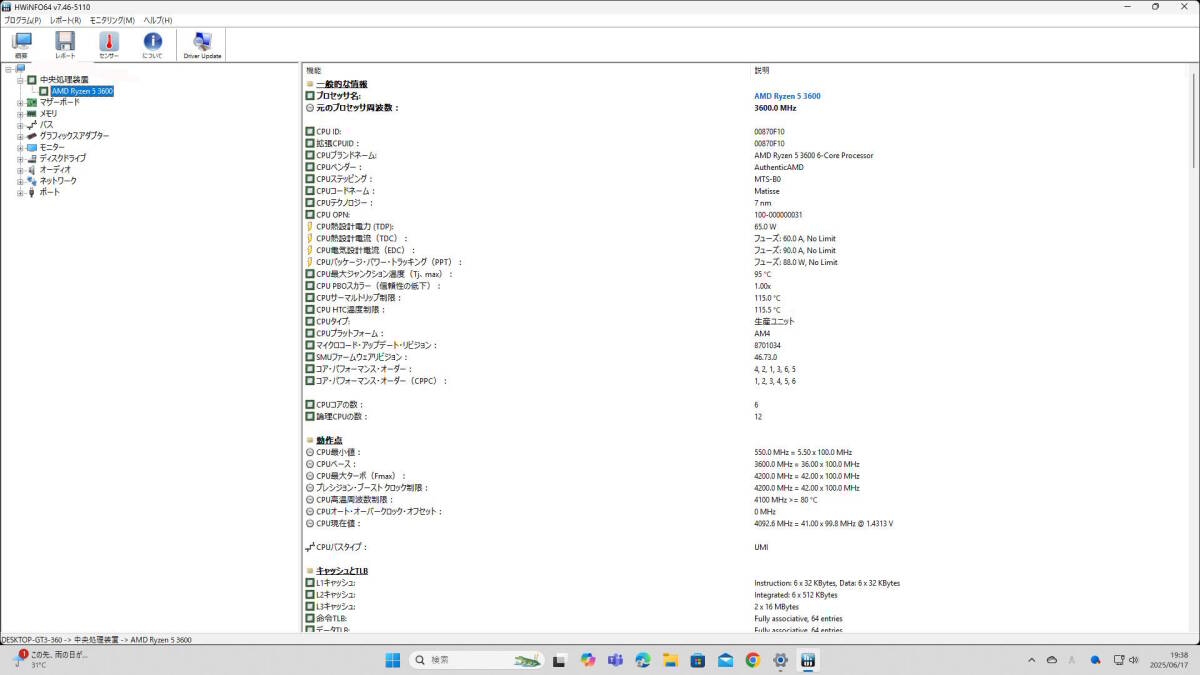Image resolution: width=1200 pixels, height=675 pixels.
Task: Open Microsoft Store from the taskbar
Action: [x=698, y=660]
